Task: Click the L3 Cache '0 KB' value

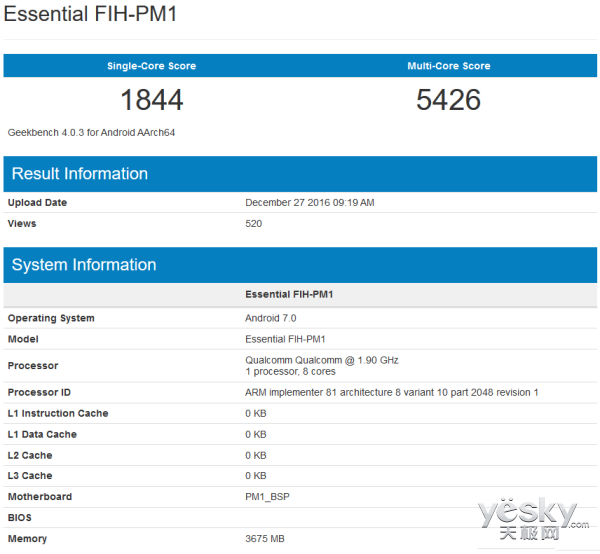Action: point(256,476)
